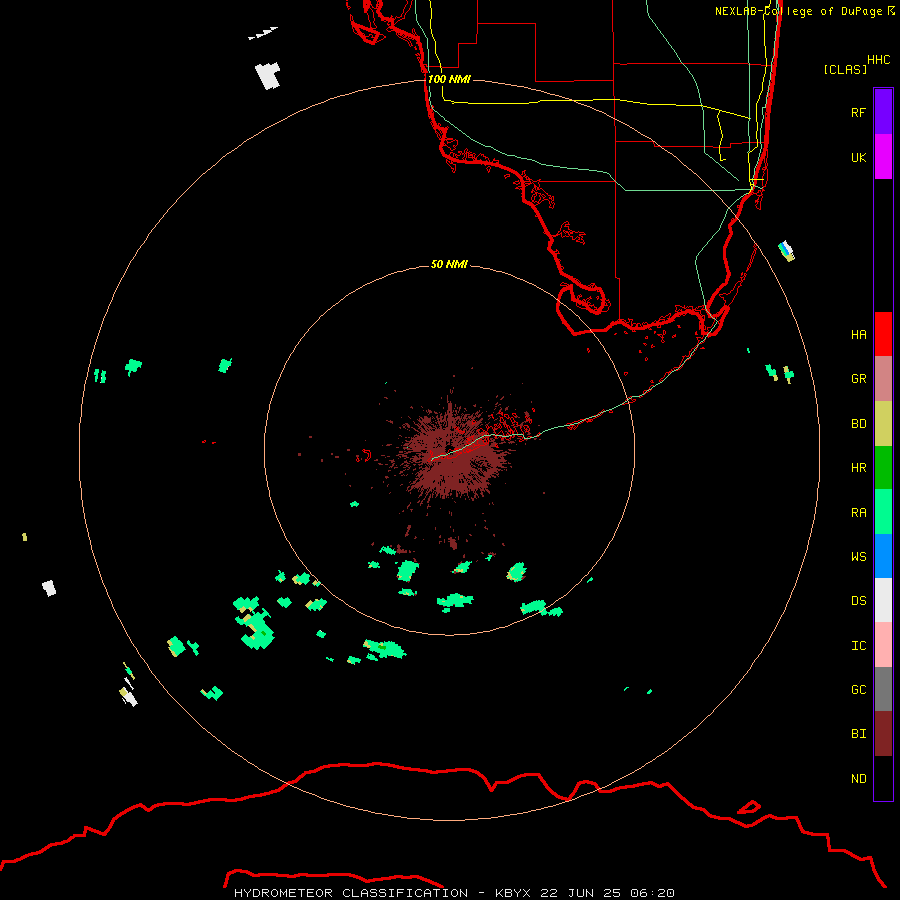The width and height of the screenshot is (900, 900).
Task: Click the WS legend label
Action: pyautogui.click(x=858, y=556)
